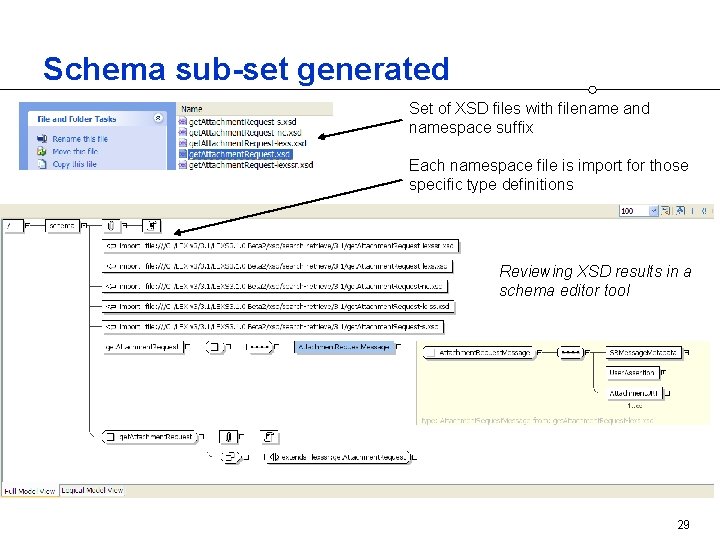
Task: Select import row ending getAttachmentRequest-nc.xsd
Action: pyautogui.click(x=275, y=287)
